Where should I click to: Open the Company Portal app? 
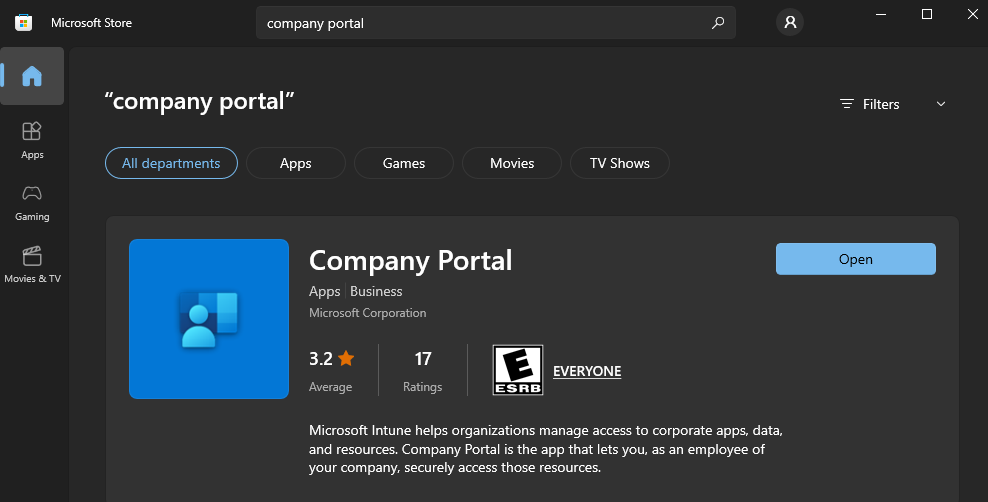click(x=856, y=259)
